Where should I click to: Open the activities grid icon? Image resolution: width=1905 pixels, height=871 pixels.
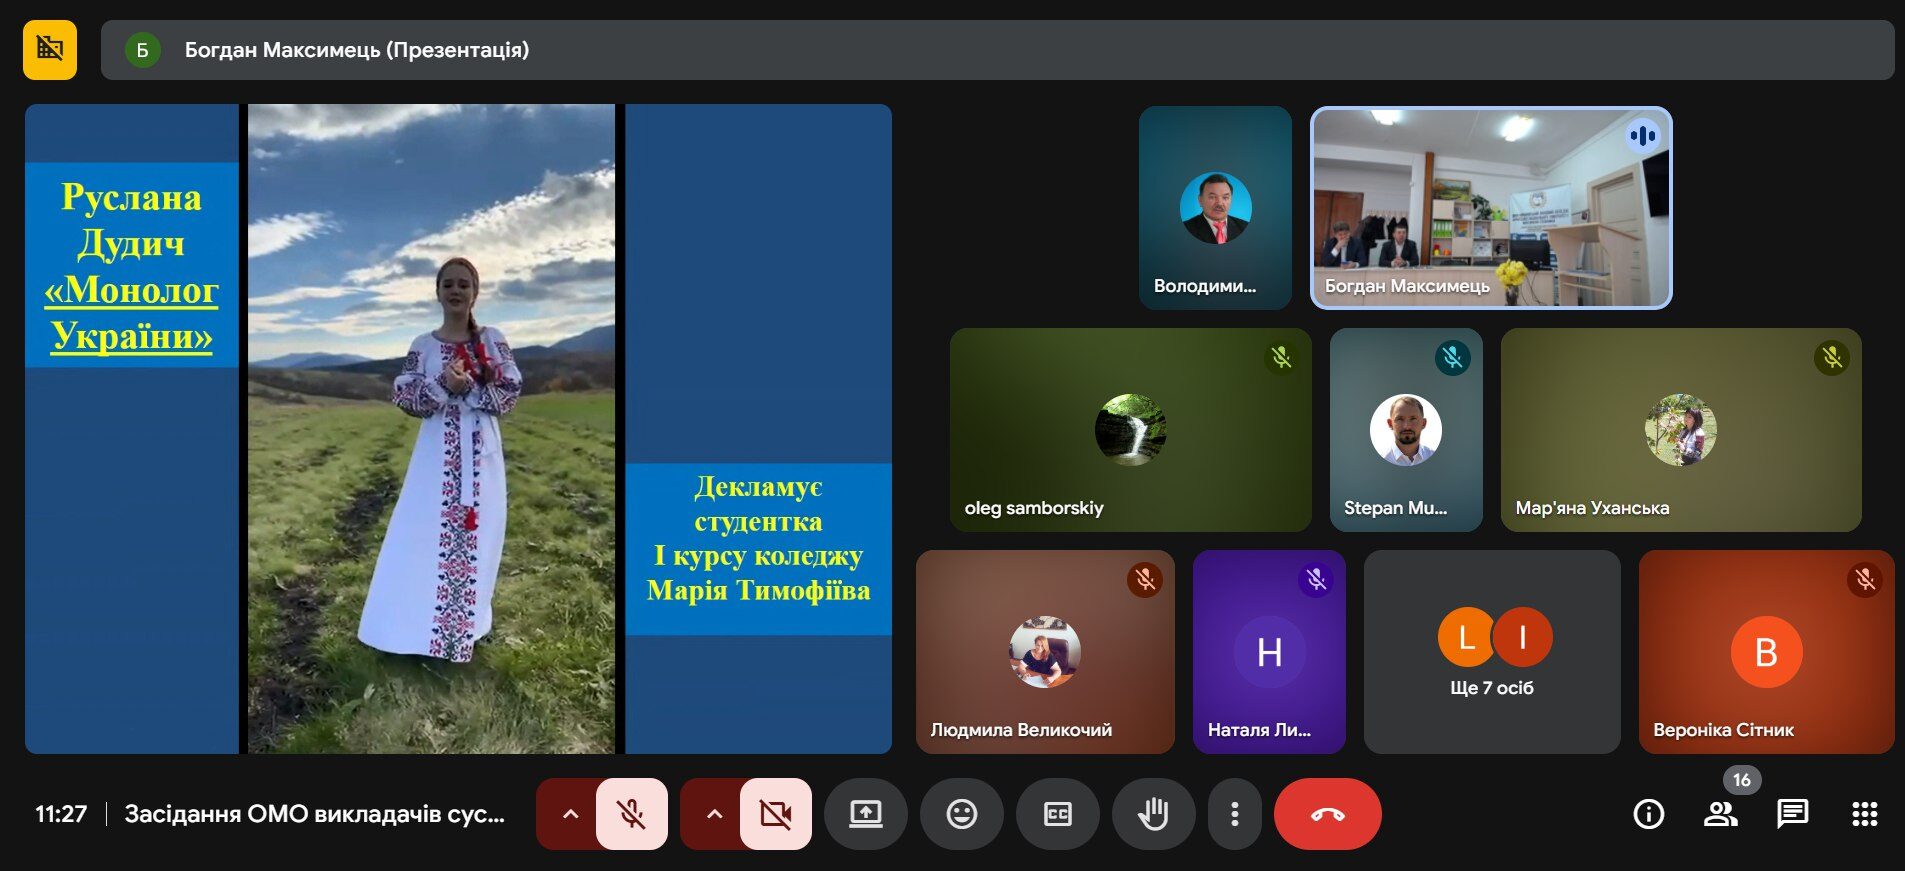pos(1864,814)
